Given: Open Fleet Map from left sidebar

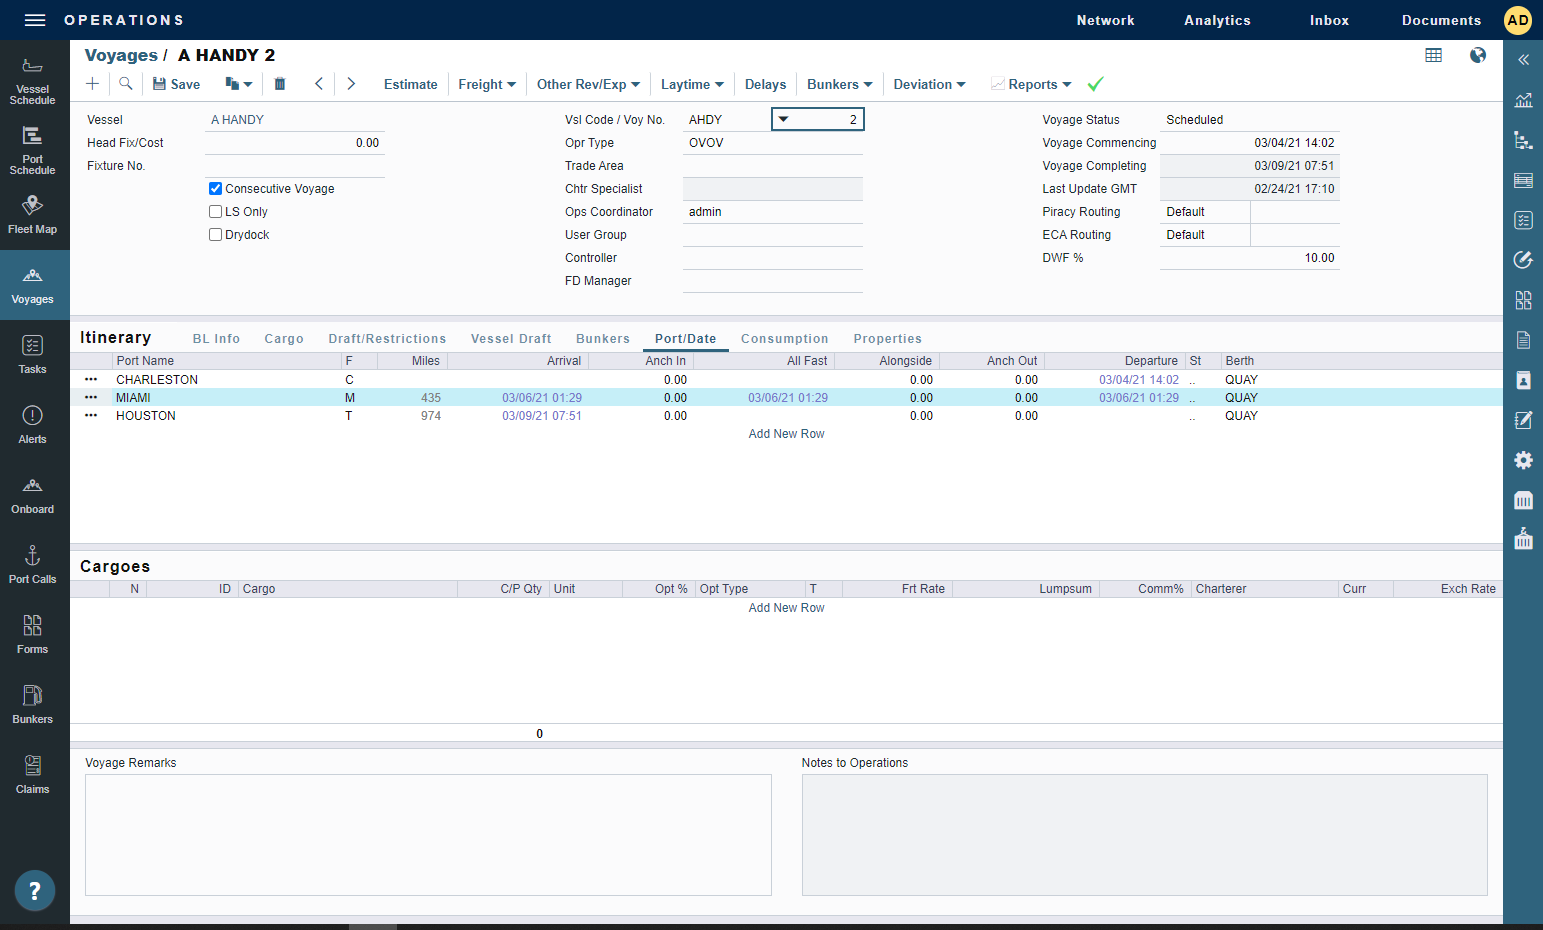Looking at the screenshot, I should click(x=33, y=215).
